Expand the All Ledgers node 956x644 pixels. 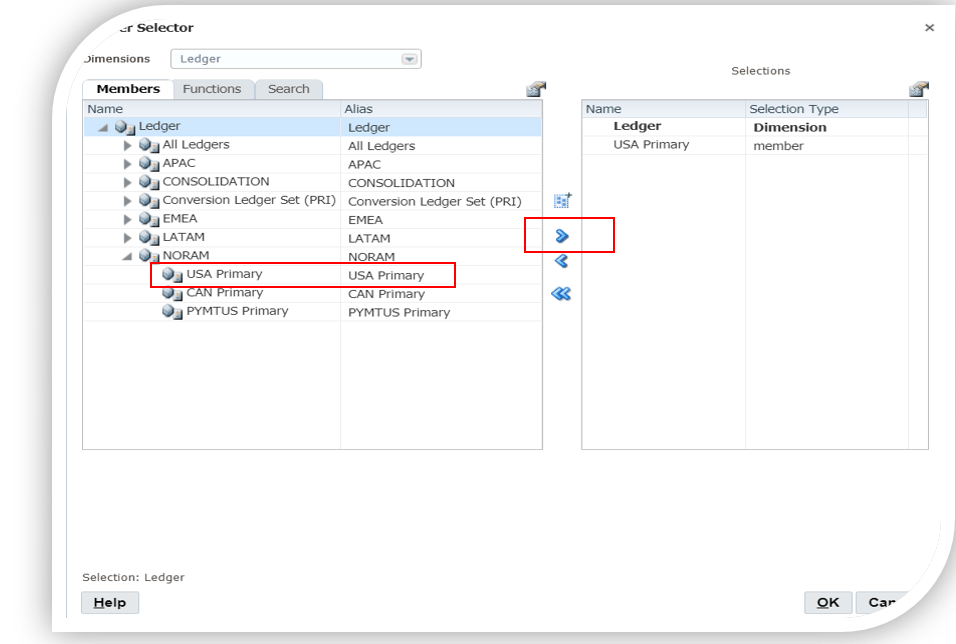[x=128, y=146]
